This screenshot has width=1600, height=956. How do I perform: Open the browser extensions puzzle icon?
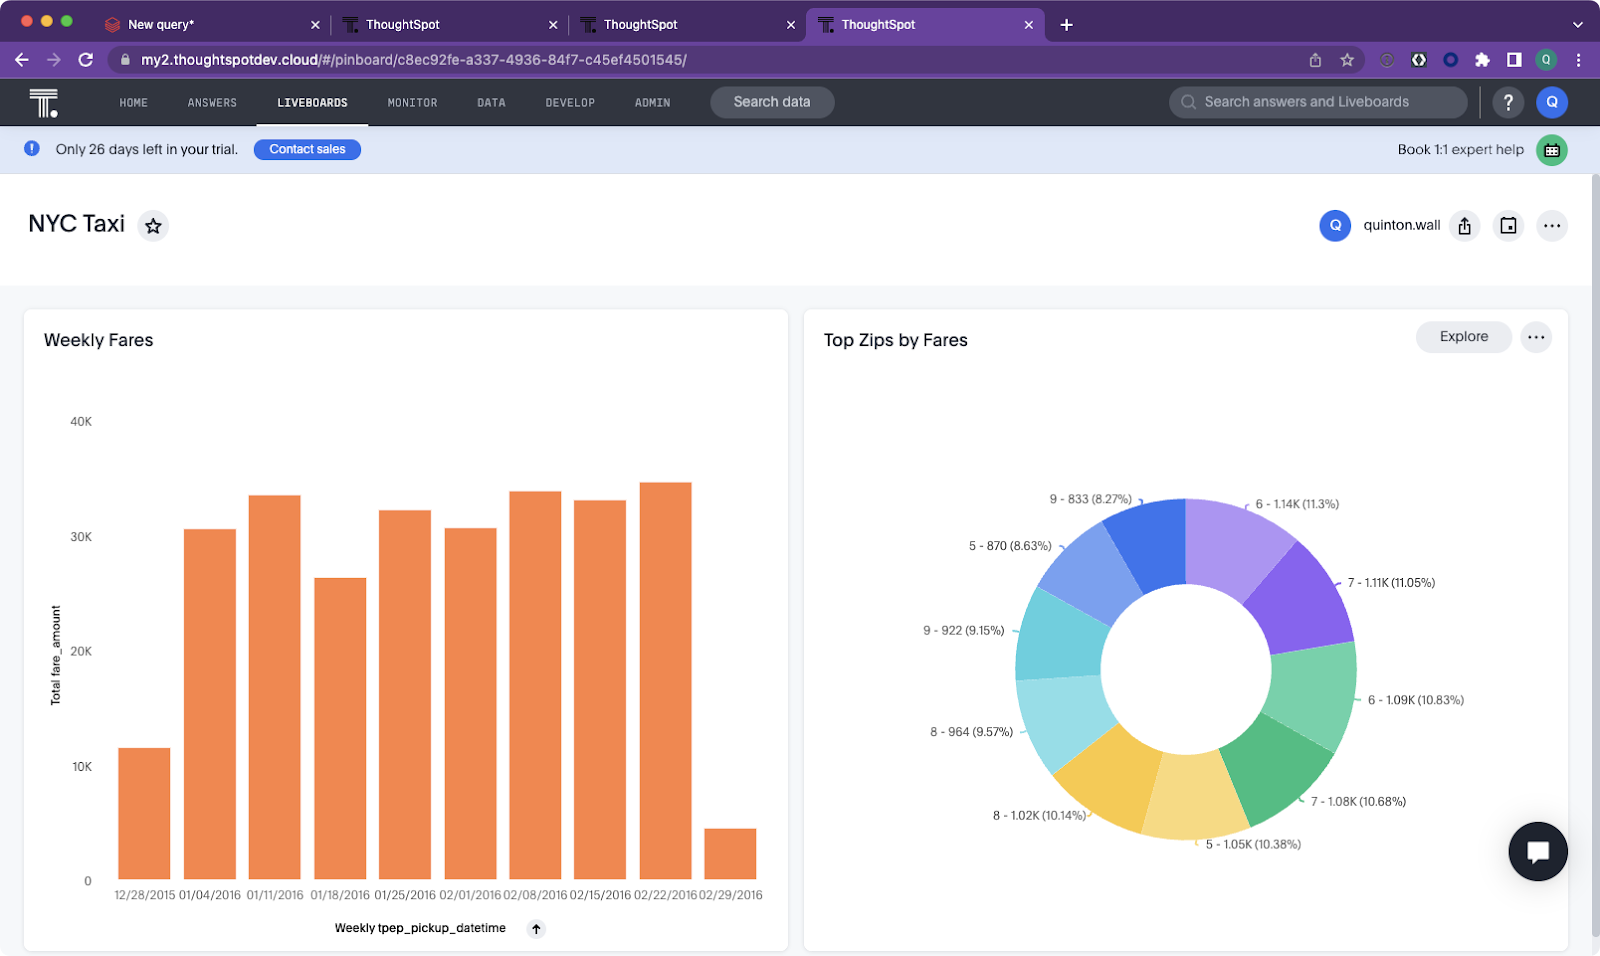[1482, 60]
